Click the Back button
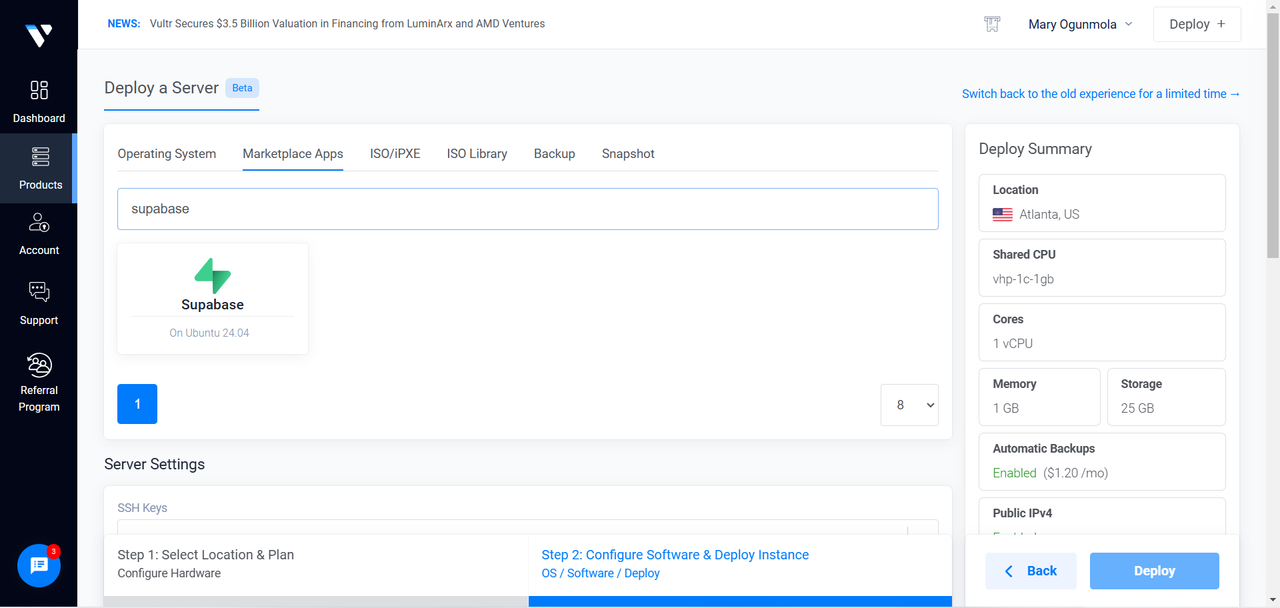Viewport: 1280px width, 608px height. (1031, 571)
